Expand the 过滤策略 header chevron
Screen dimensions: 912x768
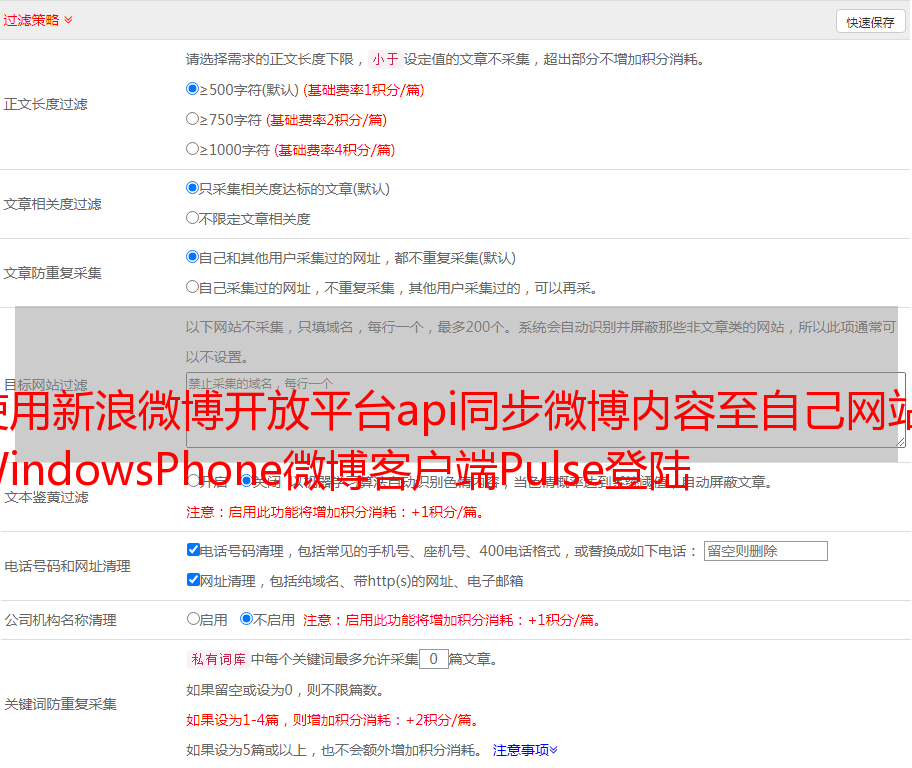coord(69,20)
